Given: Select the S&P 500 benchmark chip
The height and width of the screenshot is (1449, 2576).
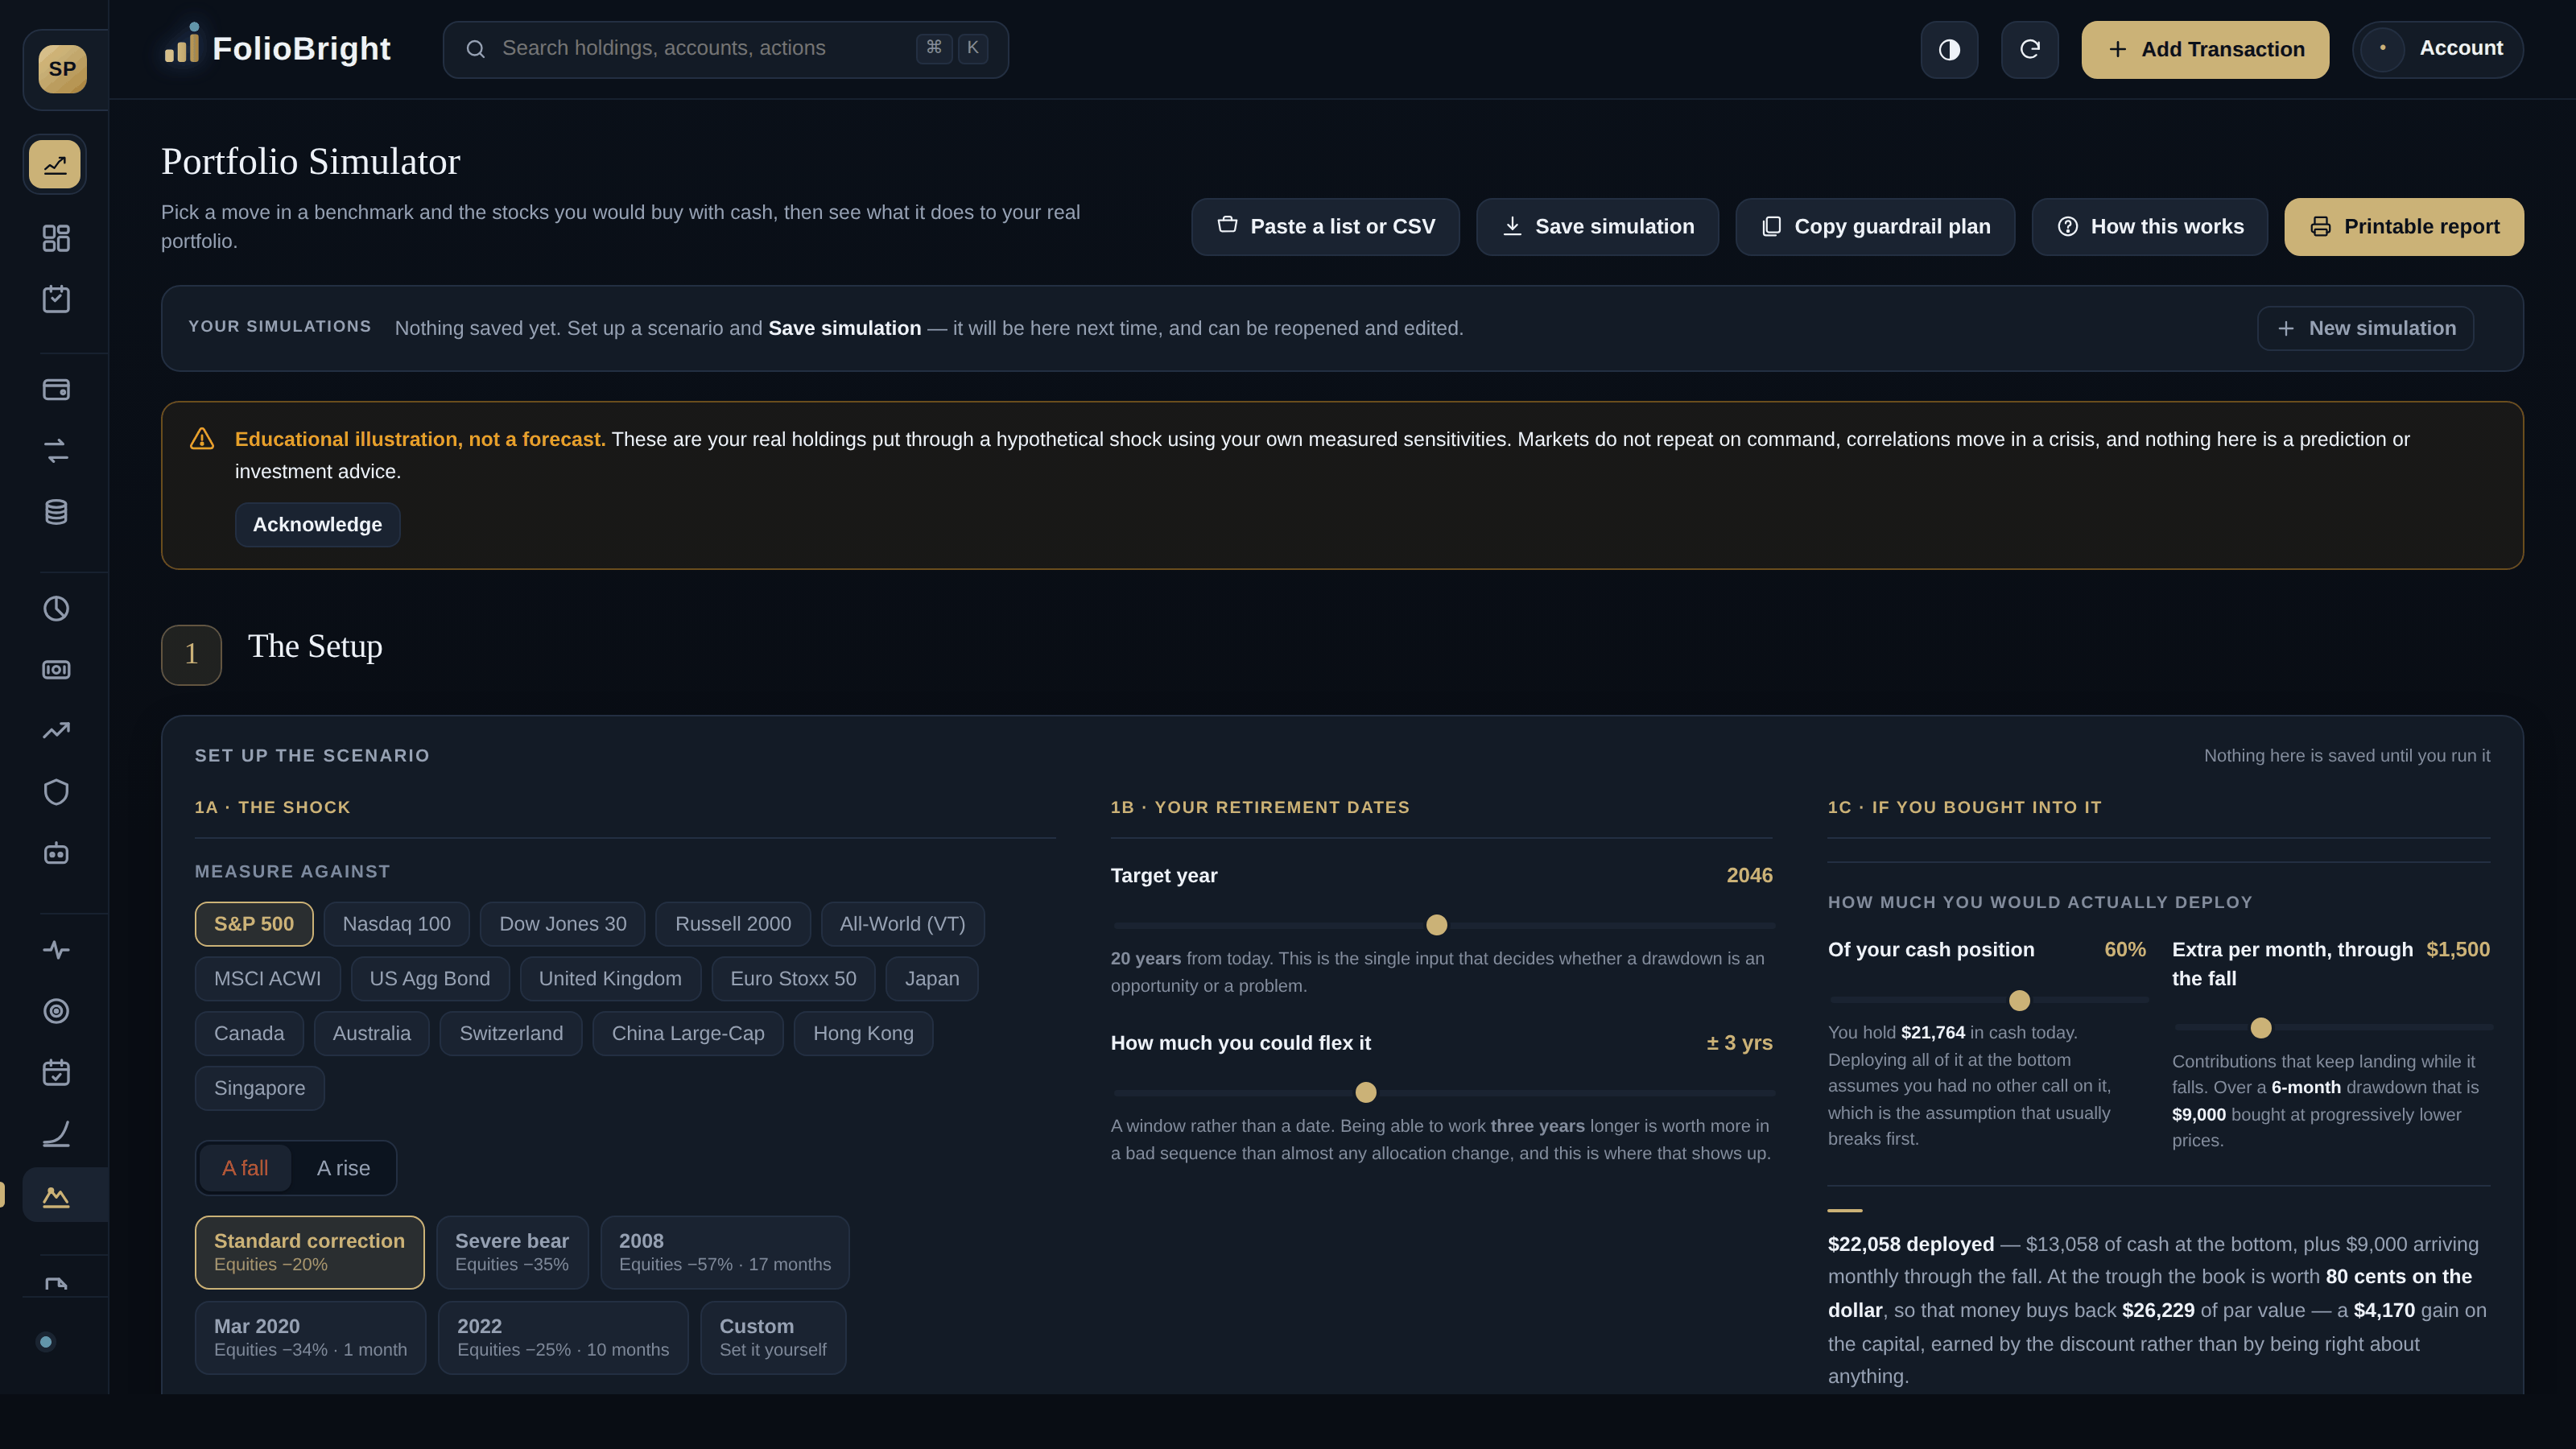Looking at the screenshot, I should pyautogui.click(x=254, y=924).
